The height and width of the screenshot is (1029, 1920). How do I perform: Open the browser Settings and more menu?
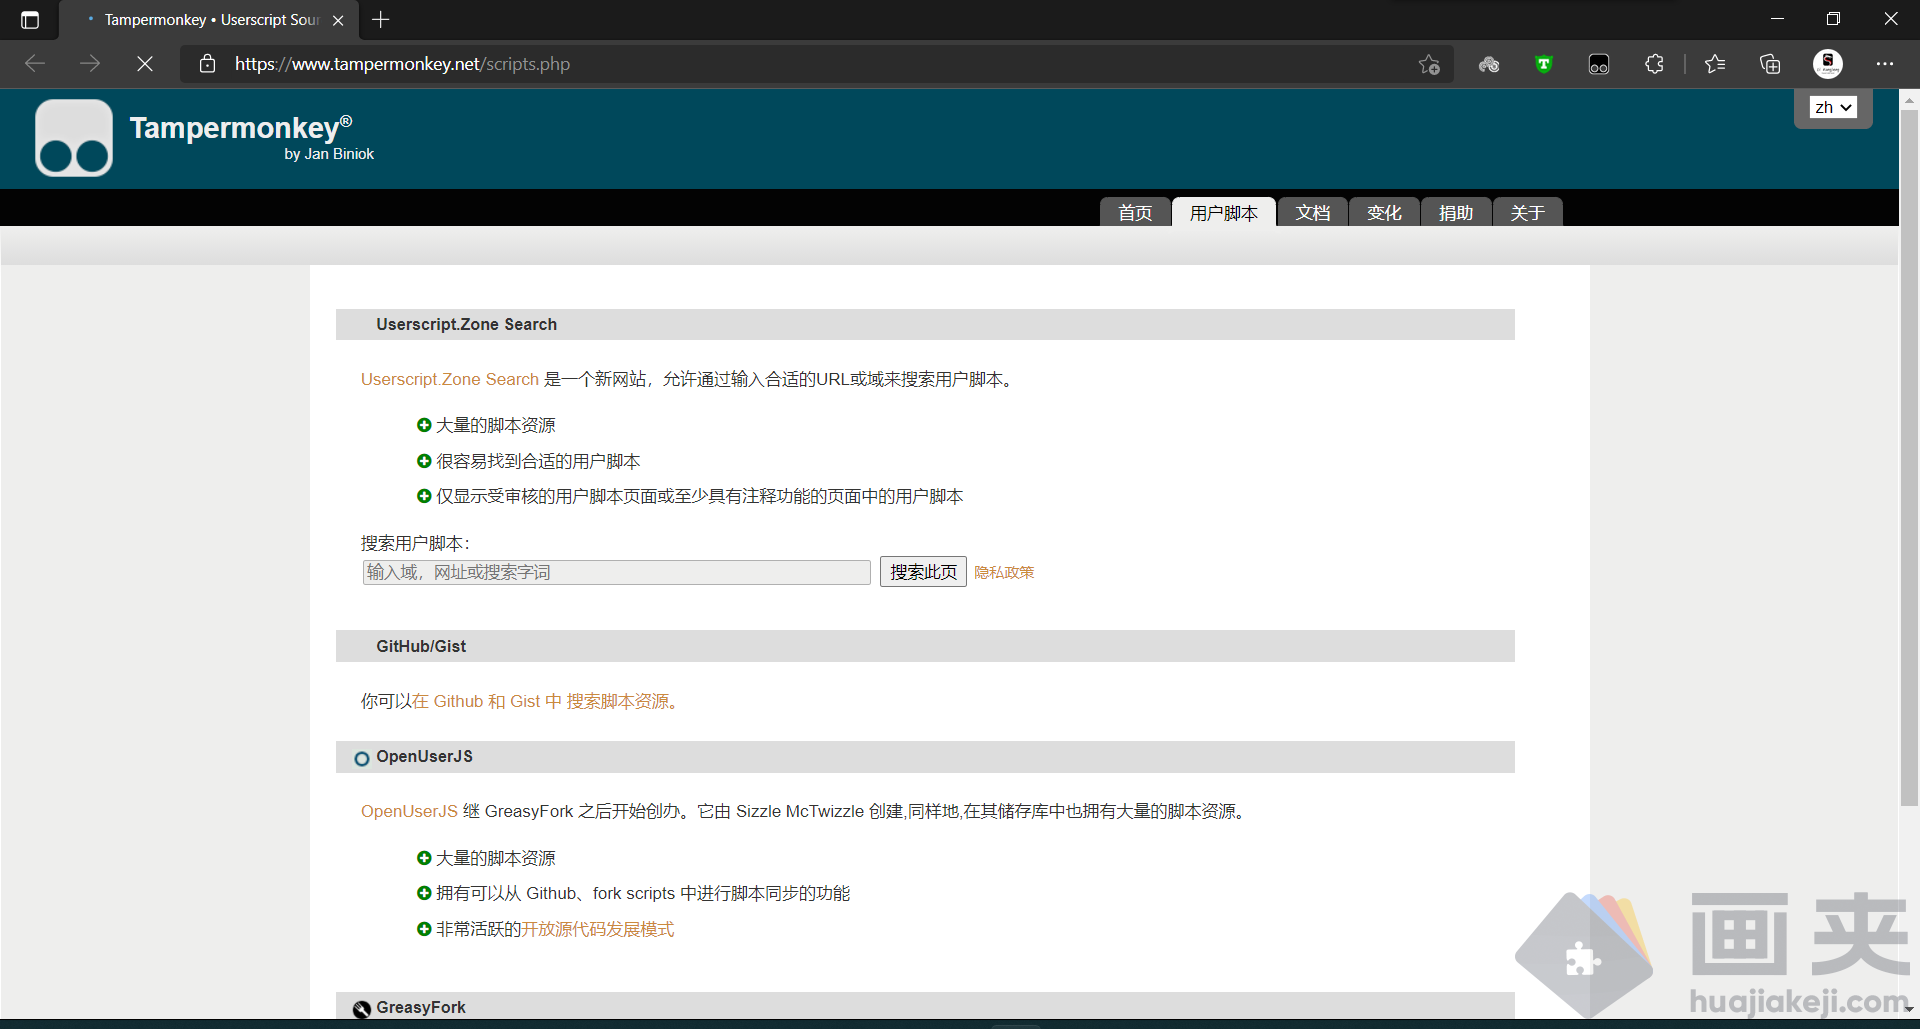(1885, 64)
